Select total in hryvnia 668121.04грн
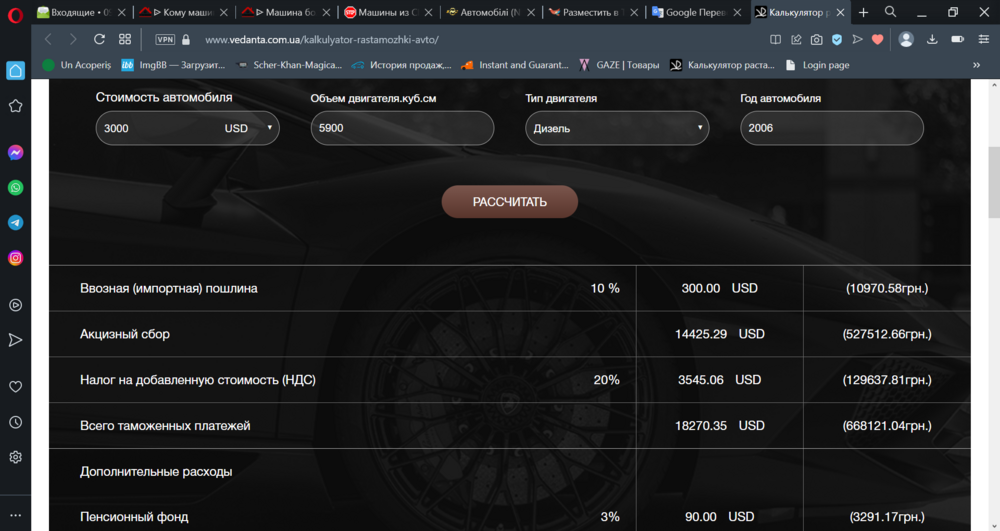 pyautogui.click(x=887, y=426)
